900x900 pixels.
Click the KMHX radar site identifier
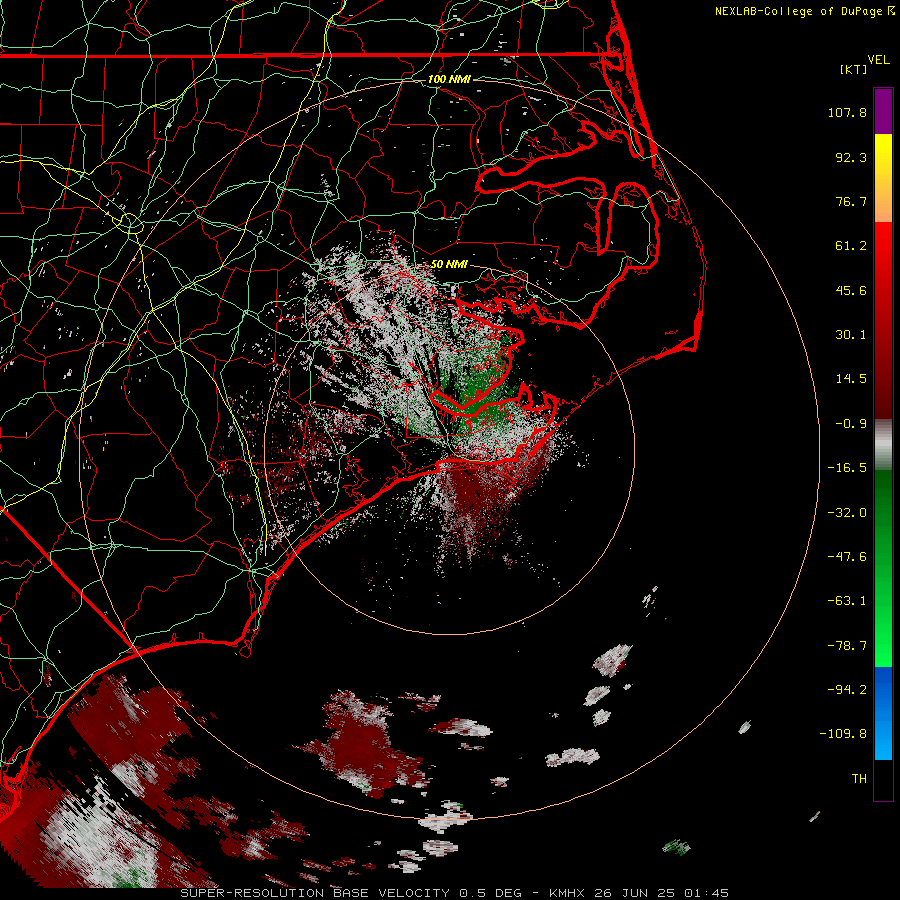click(569, 893)
